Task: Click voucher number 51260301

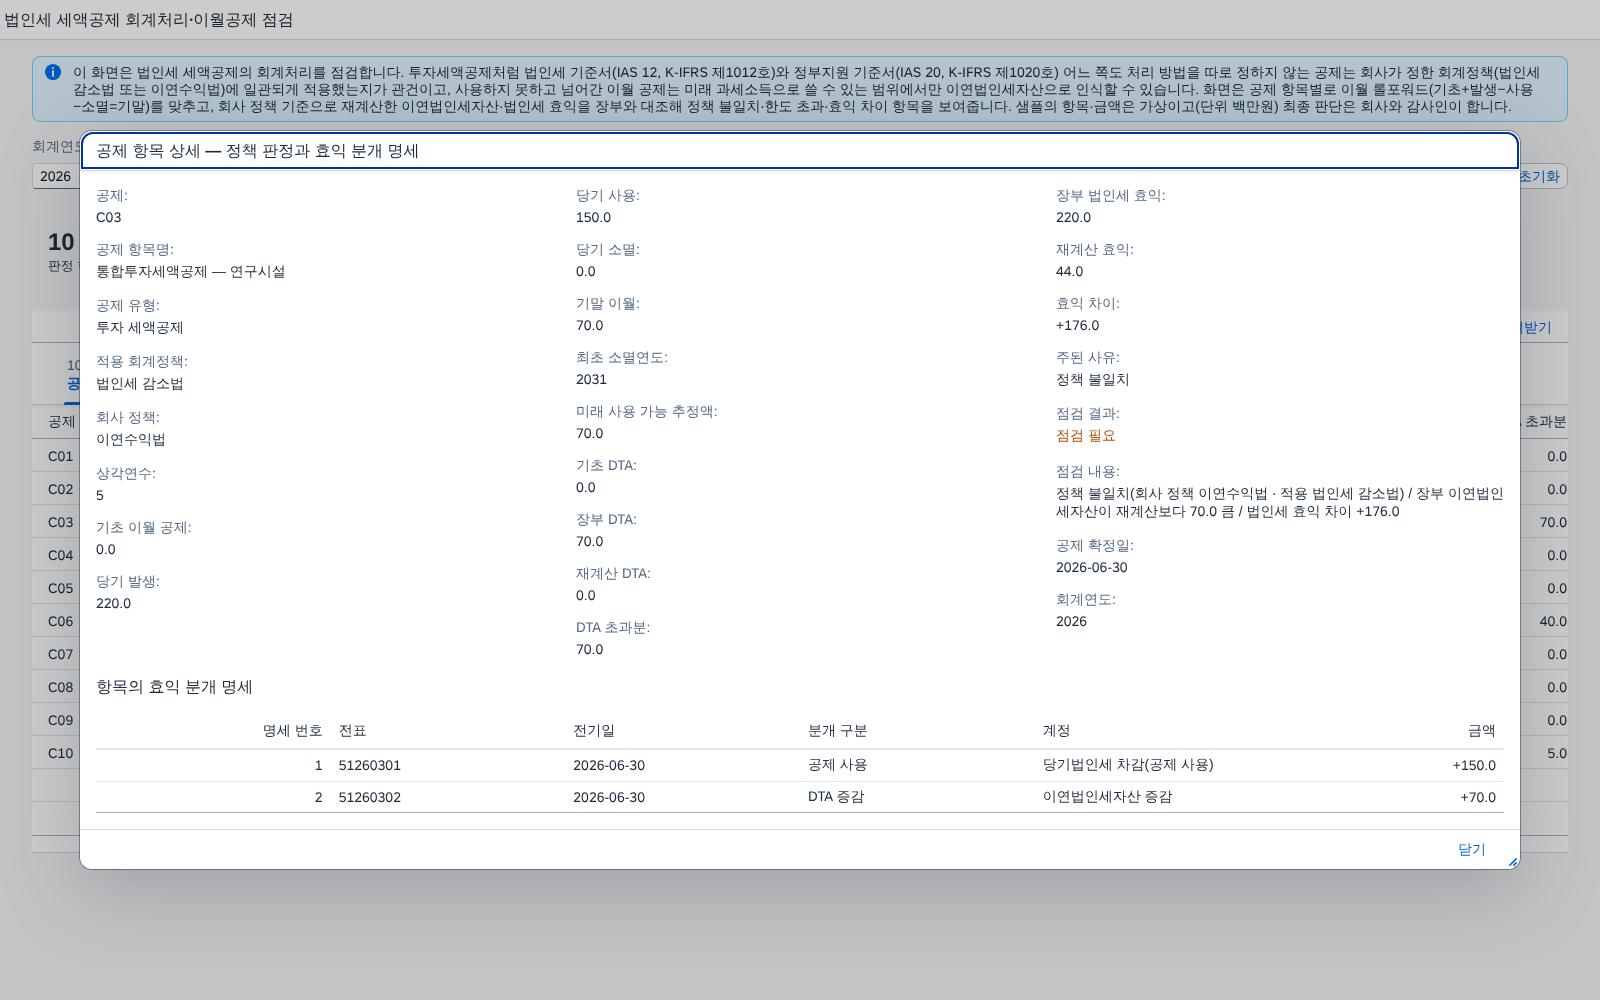Action: coord(370,765)
